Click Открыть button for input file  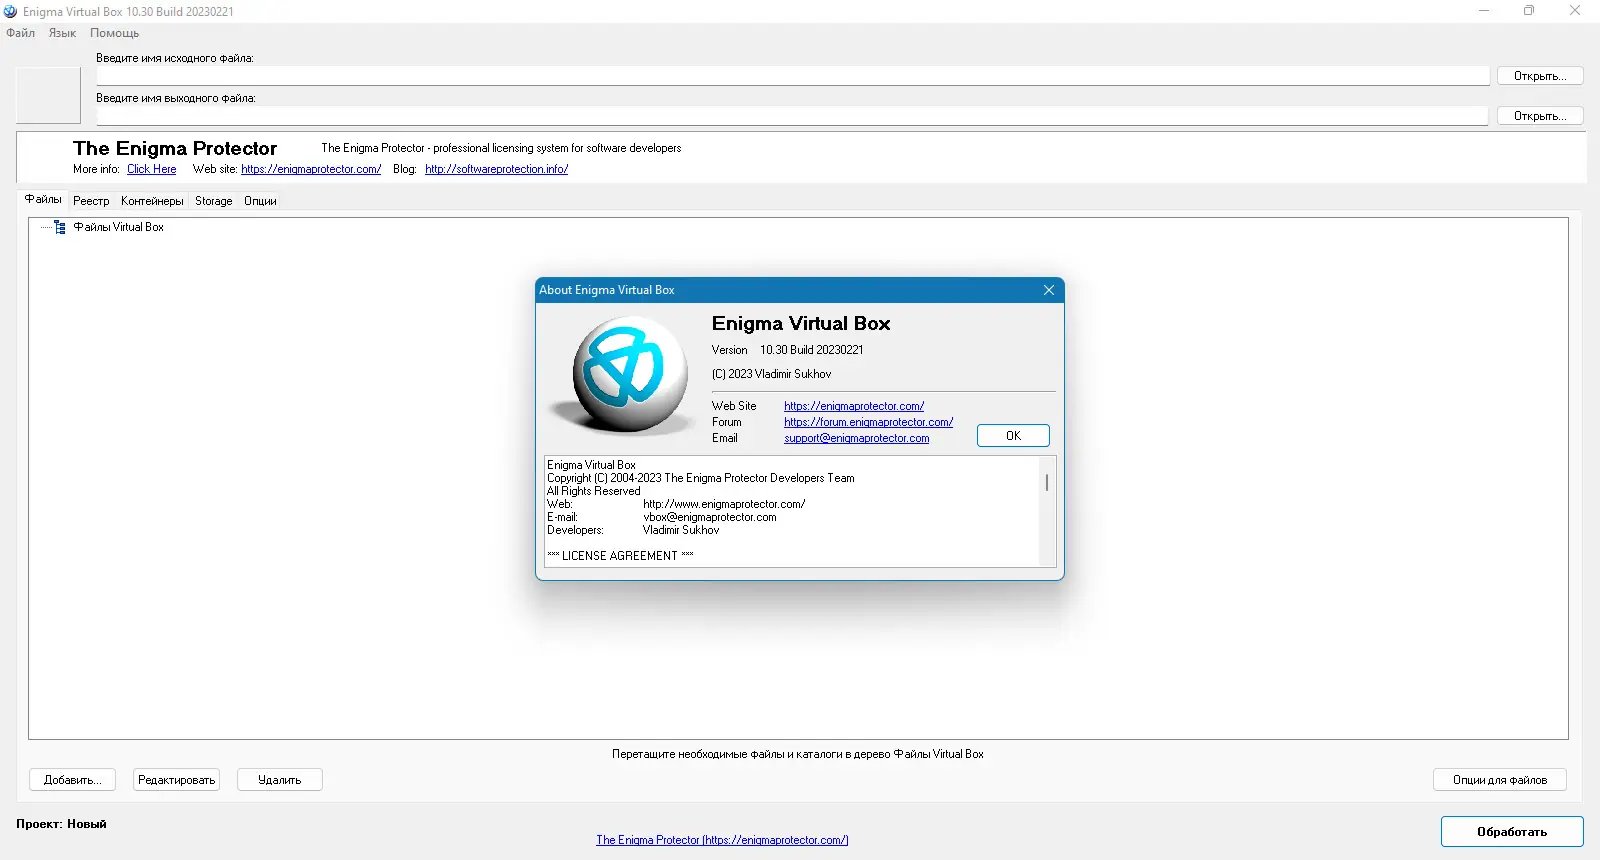click(x=1540, y=76)
